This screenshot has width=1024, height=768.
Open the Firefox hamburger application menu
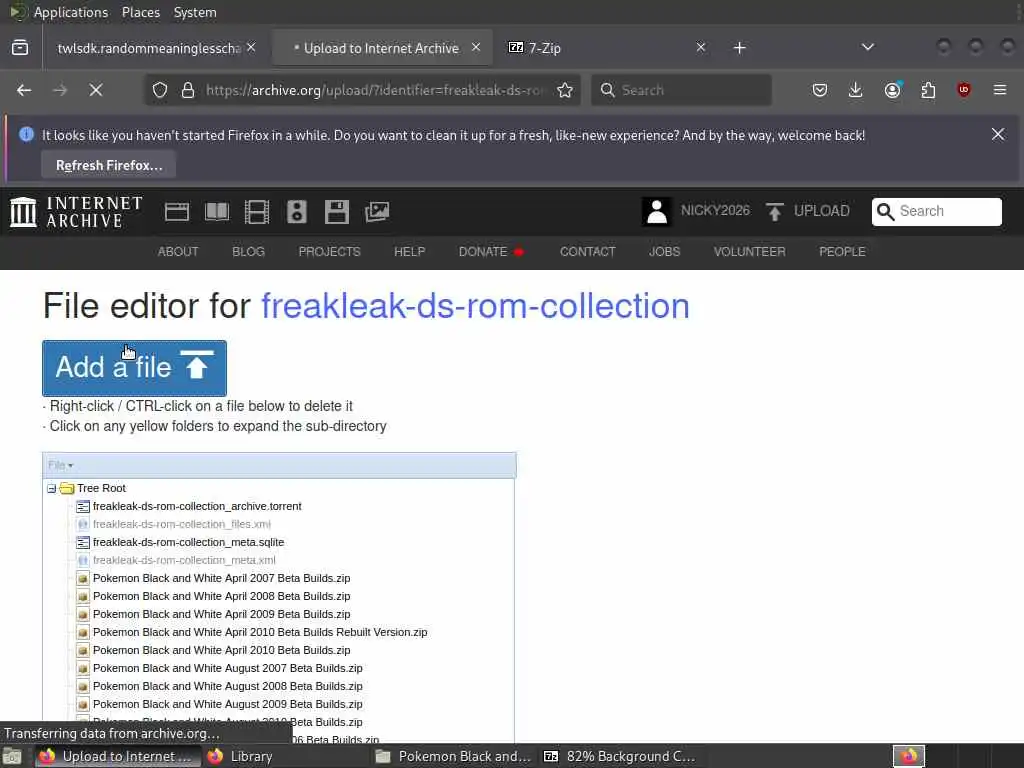click(1000, 90)
